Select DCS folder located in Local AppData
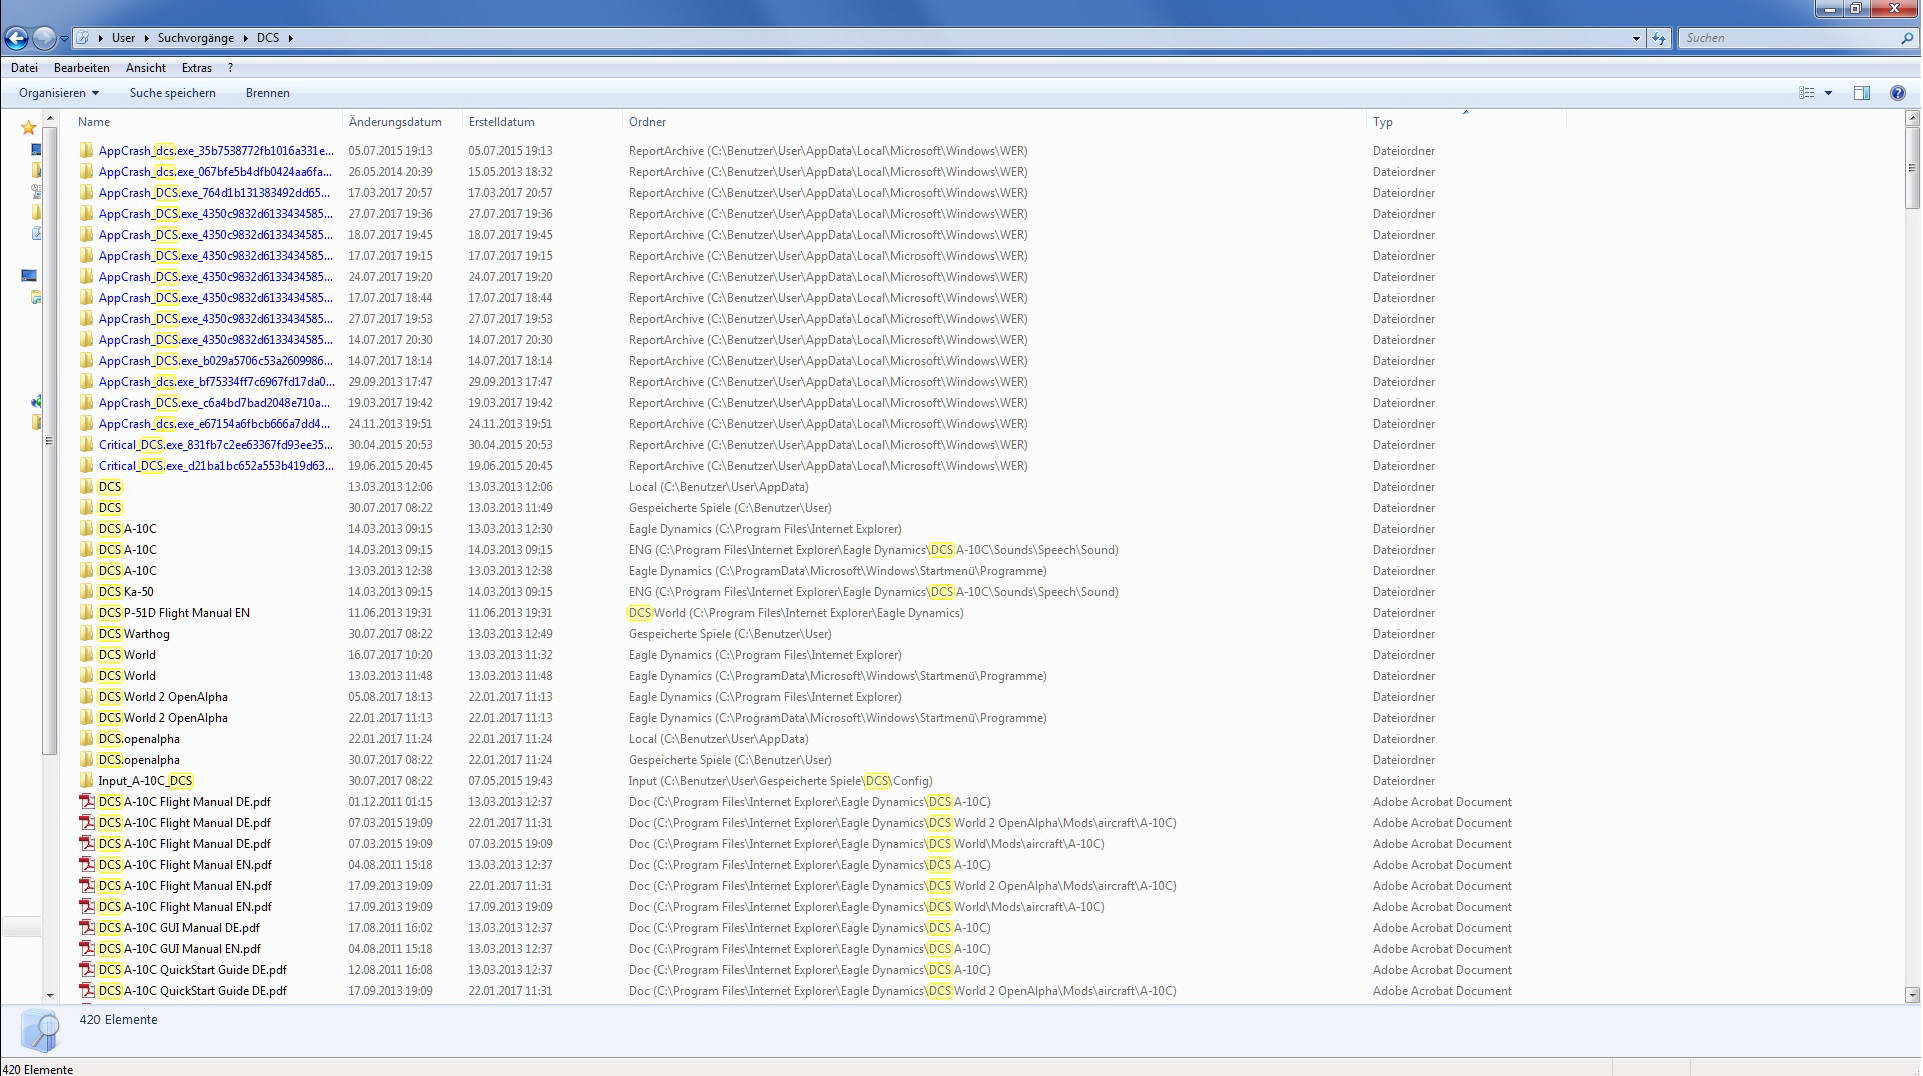Screen dimensions: 1923x1076 (110, 487)
